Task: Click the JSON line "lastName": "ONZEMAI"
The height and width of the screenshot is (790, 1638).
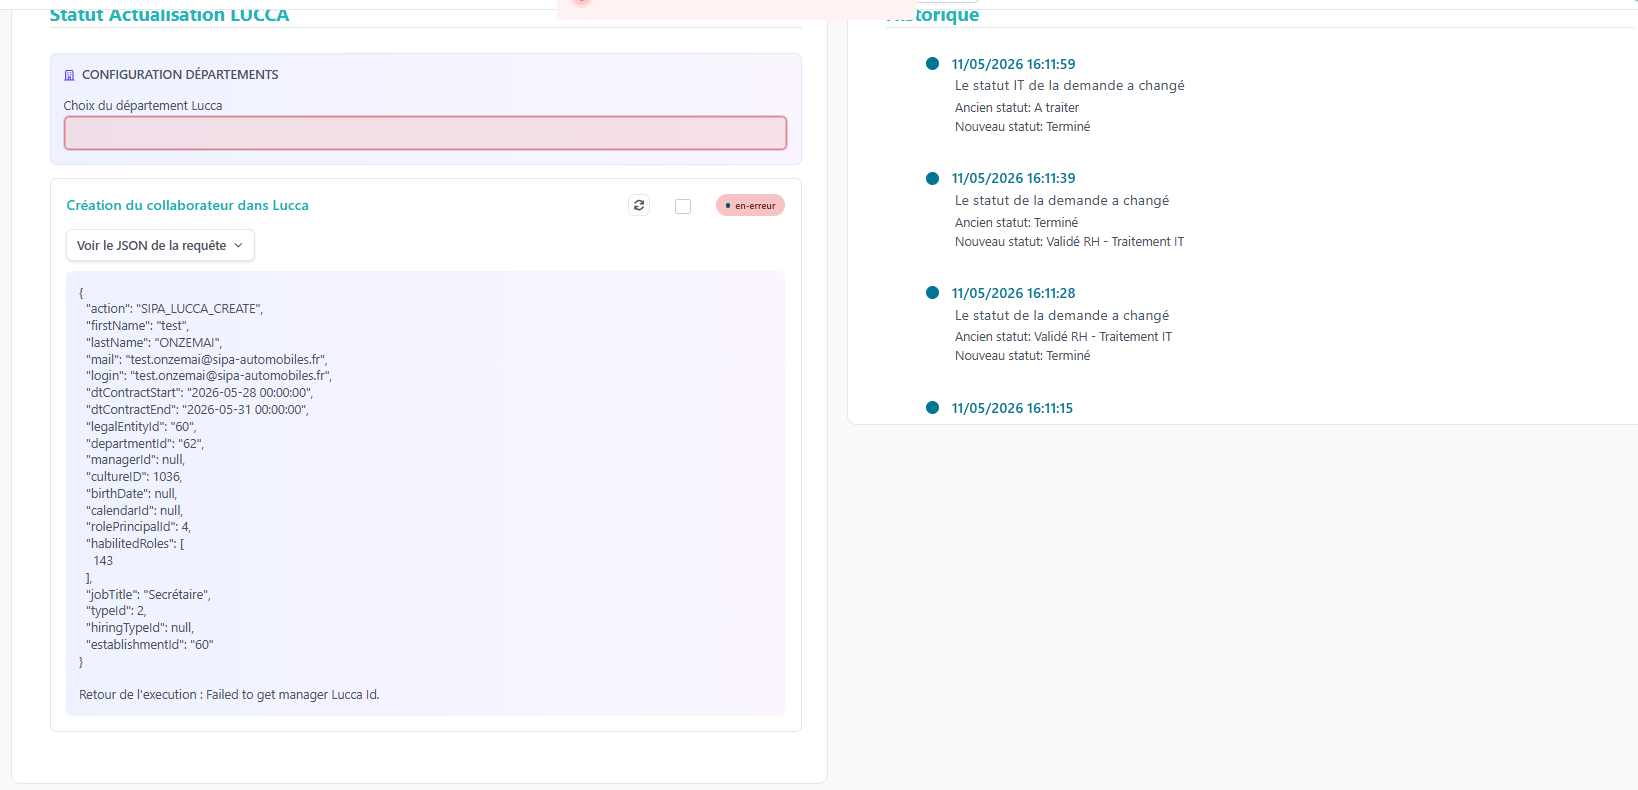Action: (x=154, y=343)
